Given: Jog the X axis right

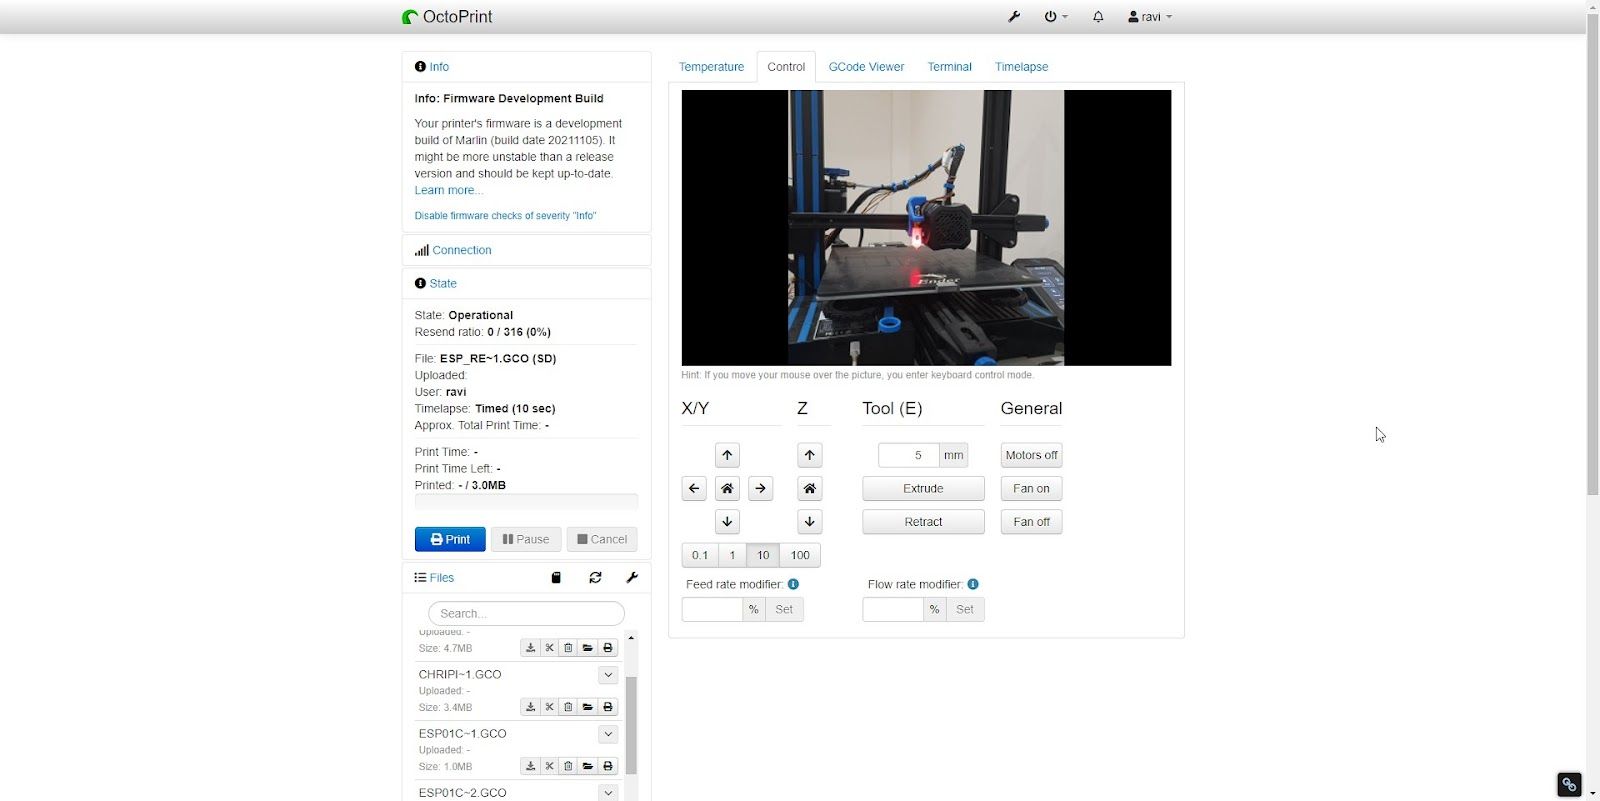Looking at the screenshot, I should (761, 489).
